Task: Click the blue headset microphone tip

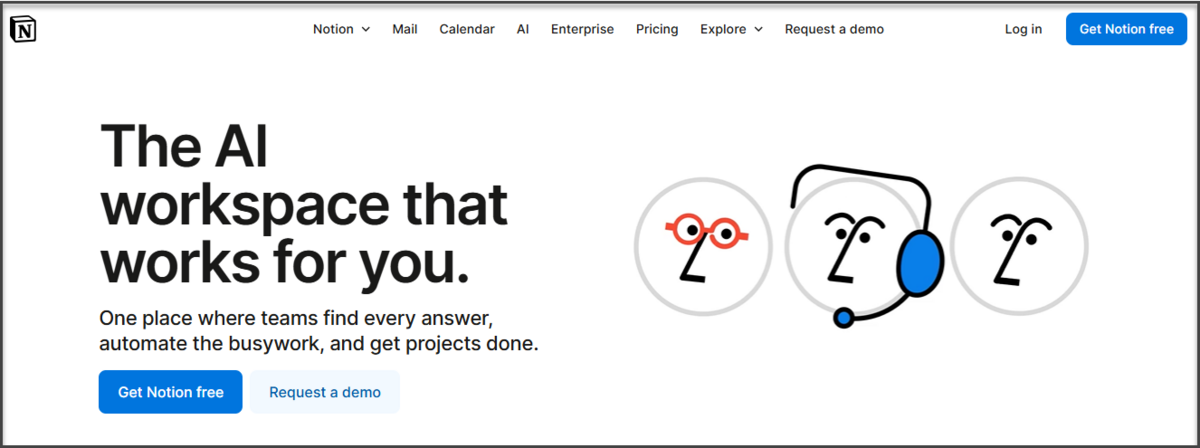Action: coord(844,318)
